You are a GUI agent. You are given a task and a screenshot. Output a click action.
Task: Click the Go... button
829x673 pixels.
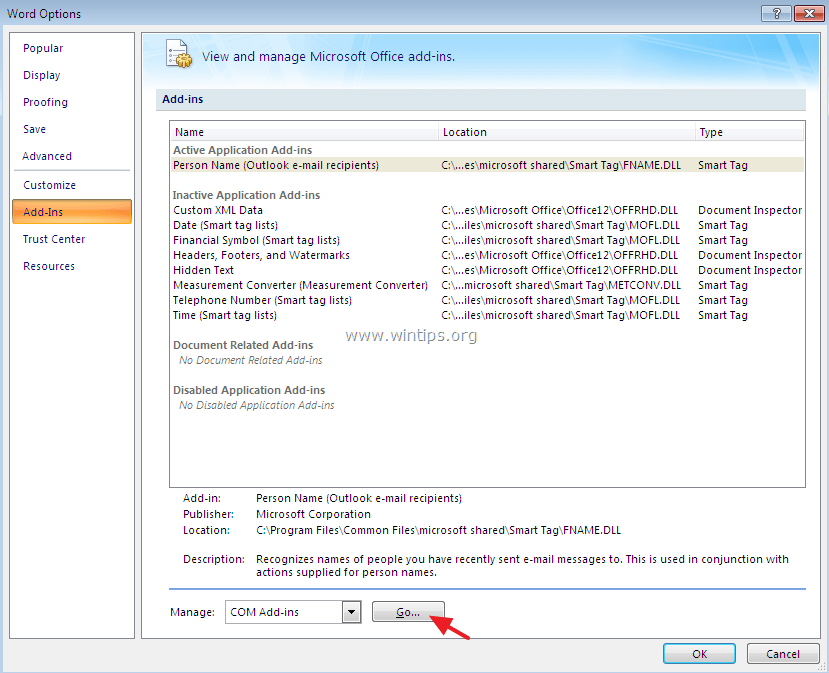tap(408, 612)
